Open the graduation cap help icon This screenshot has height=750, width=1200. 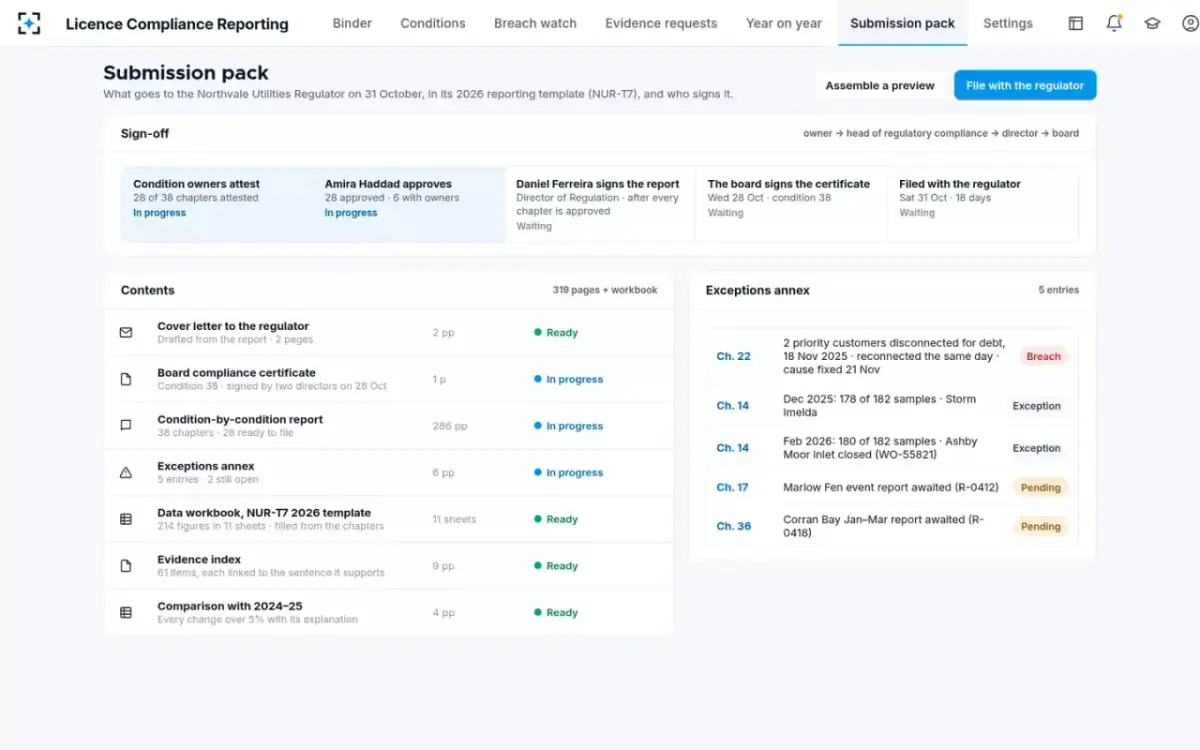click(1152, 23)
